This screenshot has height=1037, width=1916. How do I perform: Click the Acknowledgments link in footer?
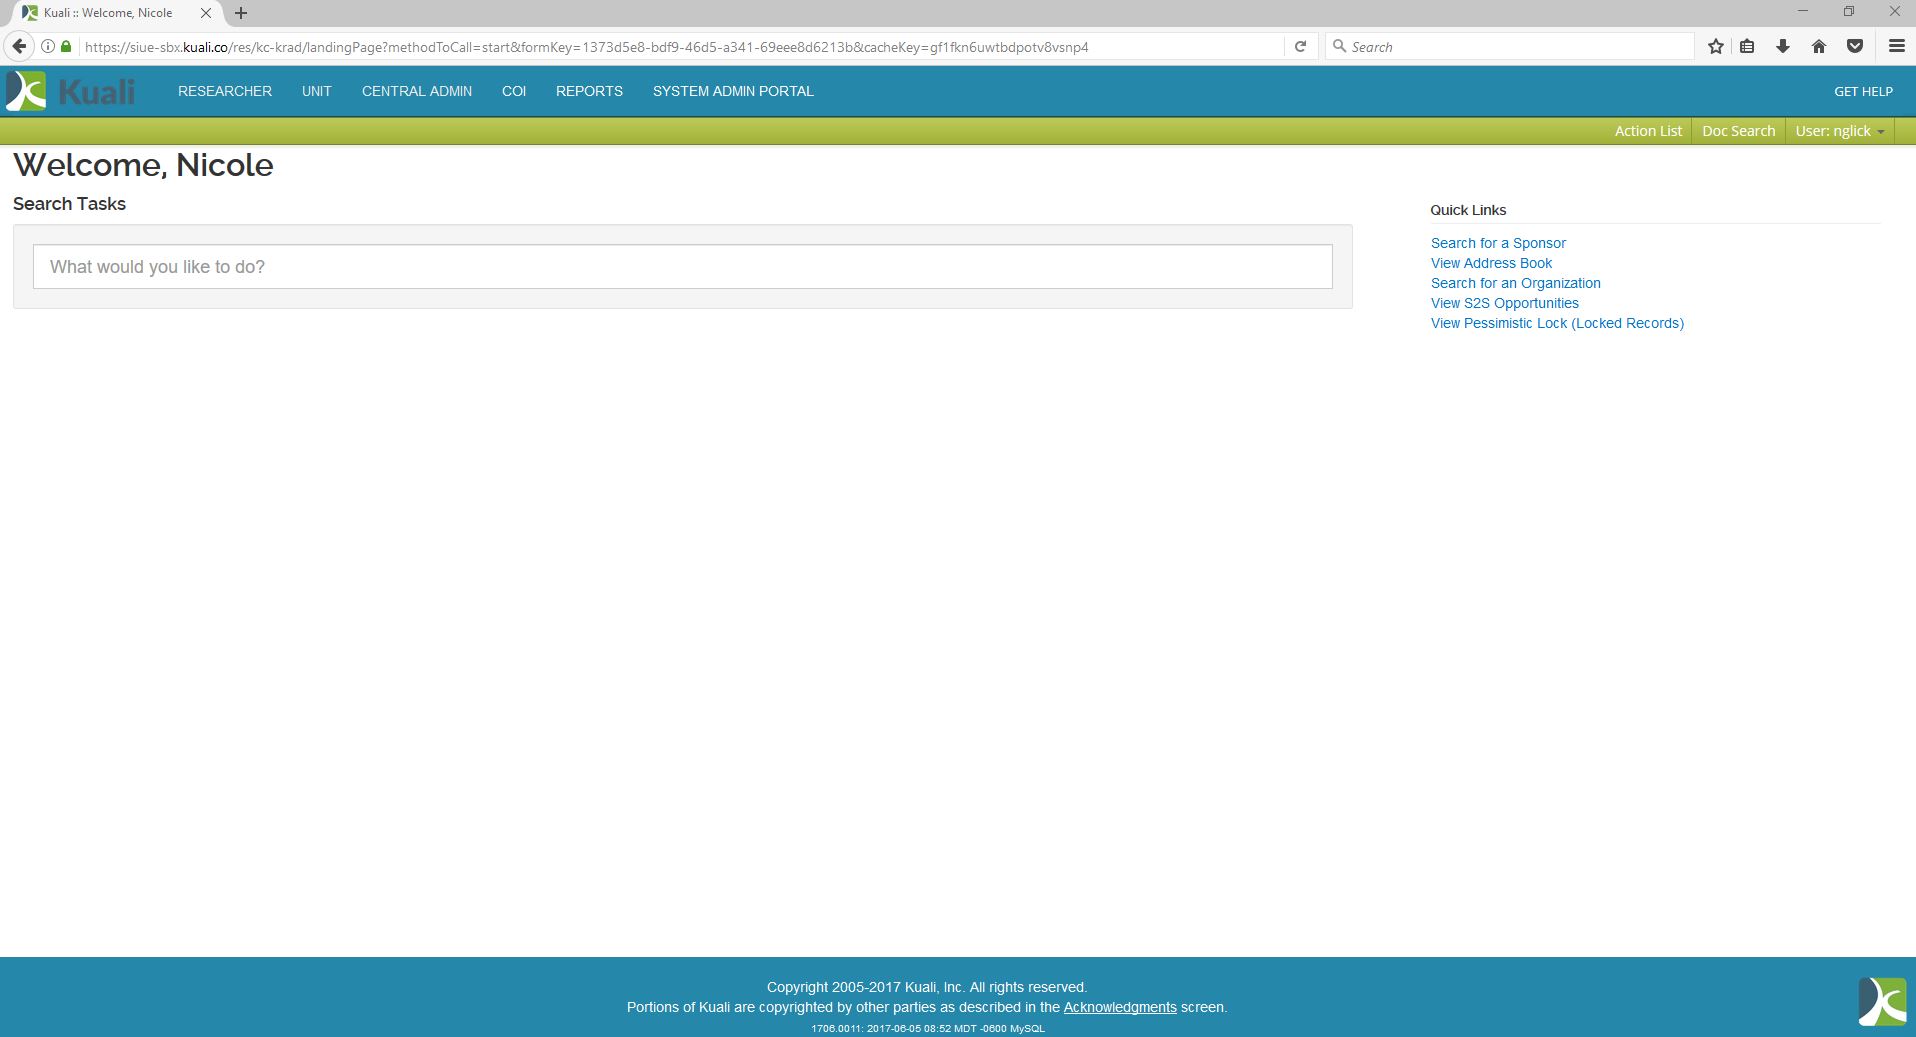tap(1120, 1007)
